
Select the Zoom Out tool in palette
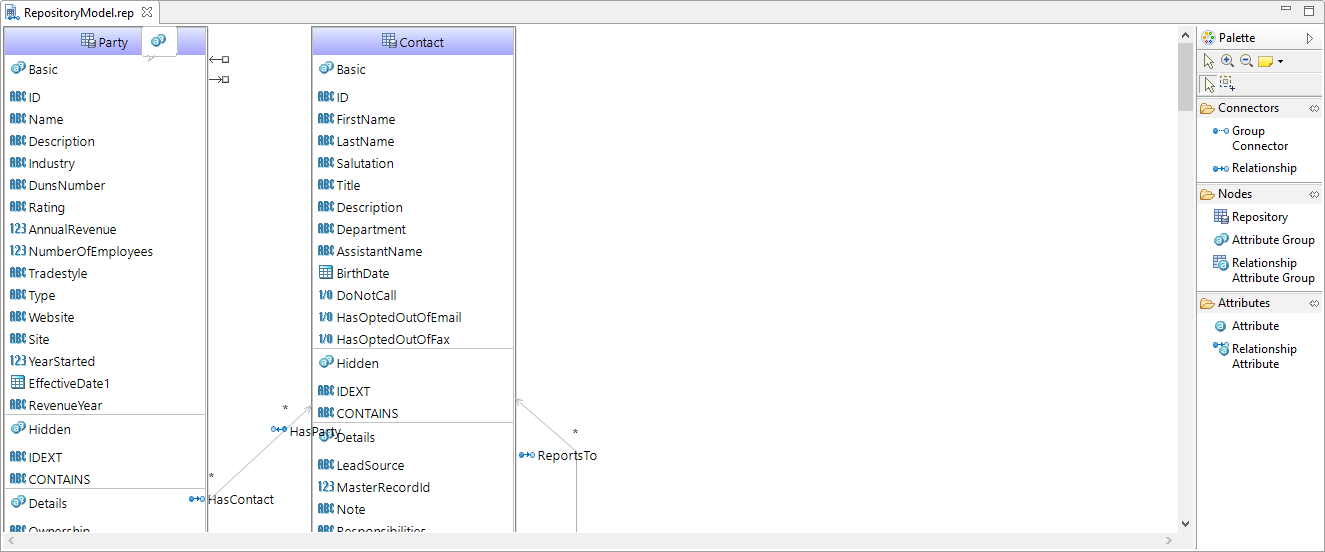click(1246, 61)
